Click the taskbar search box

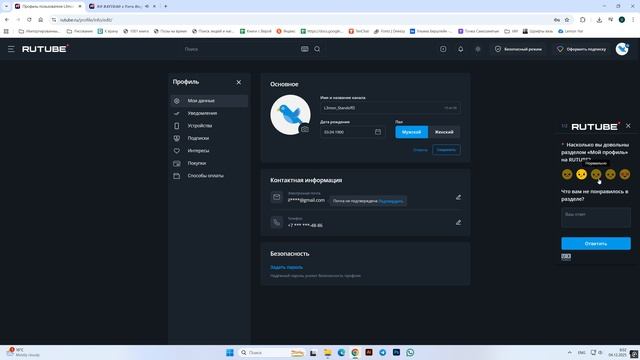(271, 353)
